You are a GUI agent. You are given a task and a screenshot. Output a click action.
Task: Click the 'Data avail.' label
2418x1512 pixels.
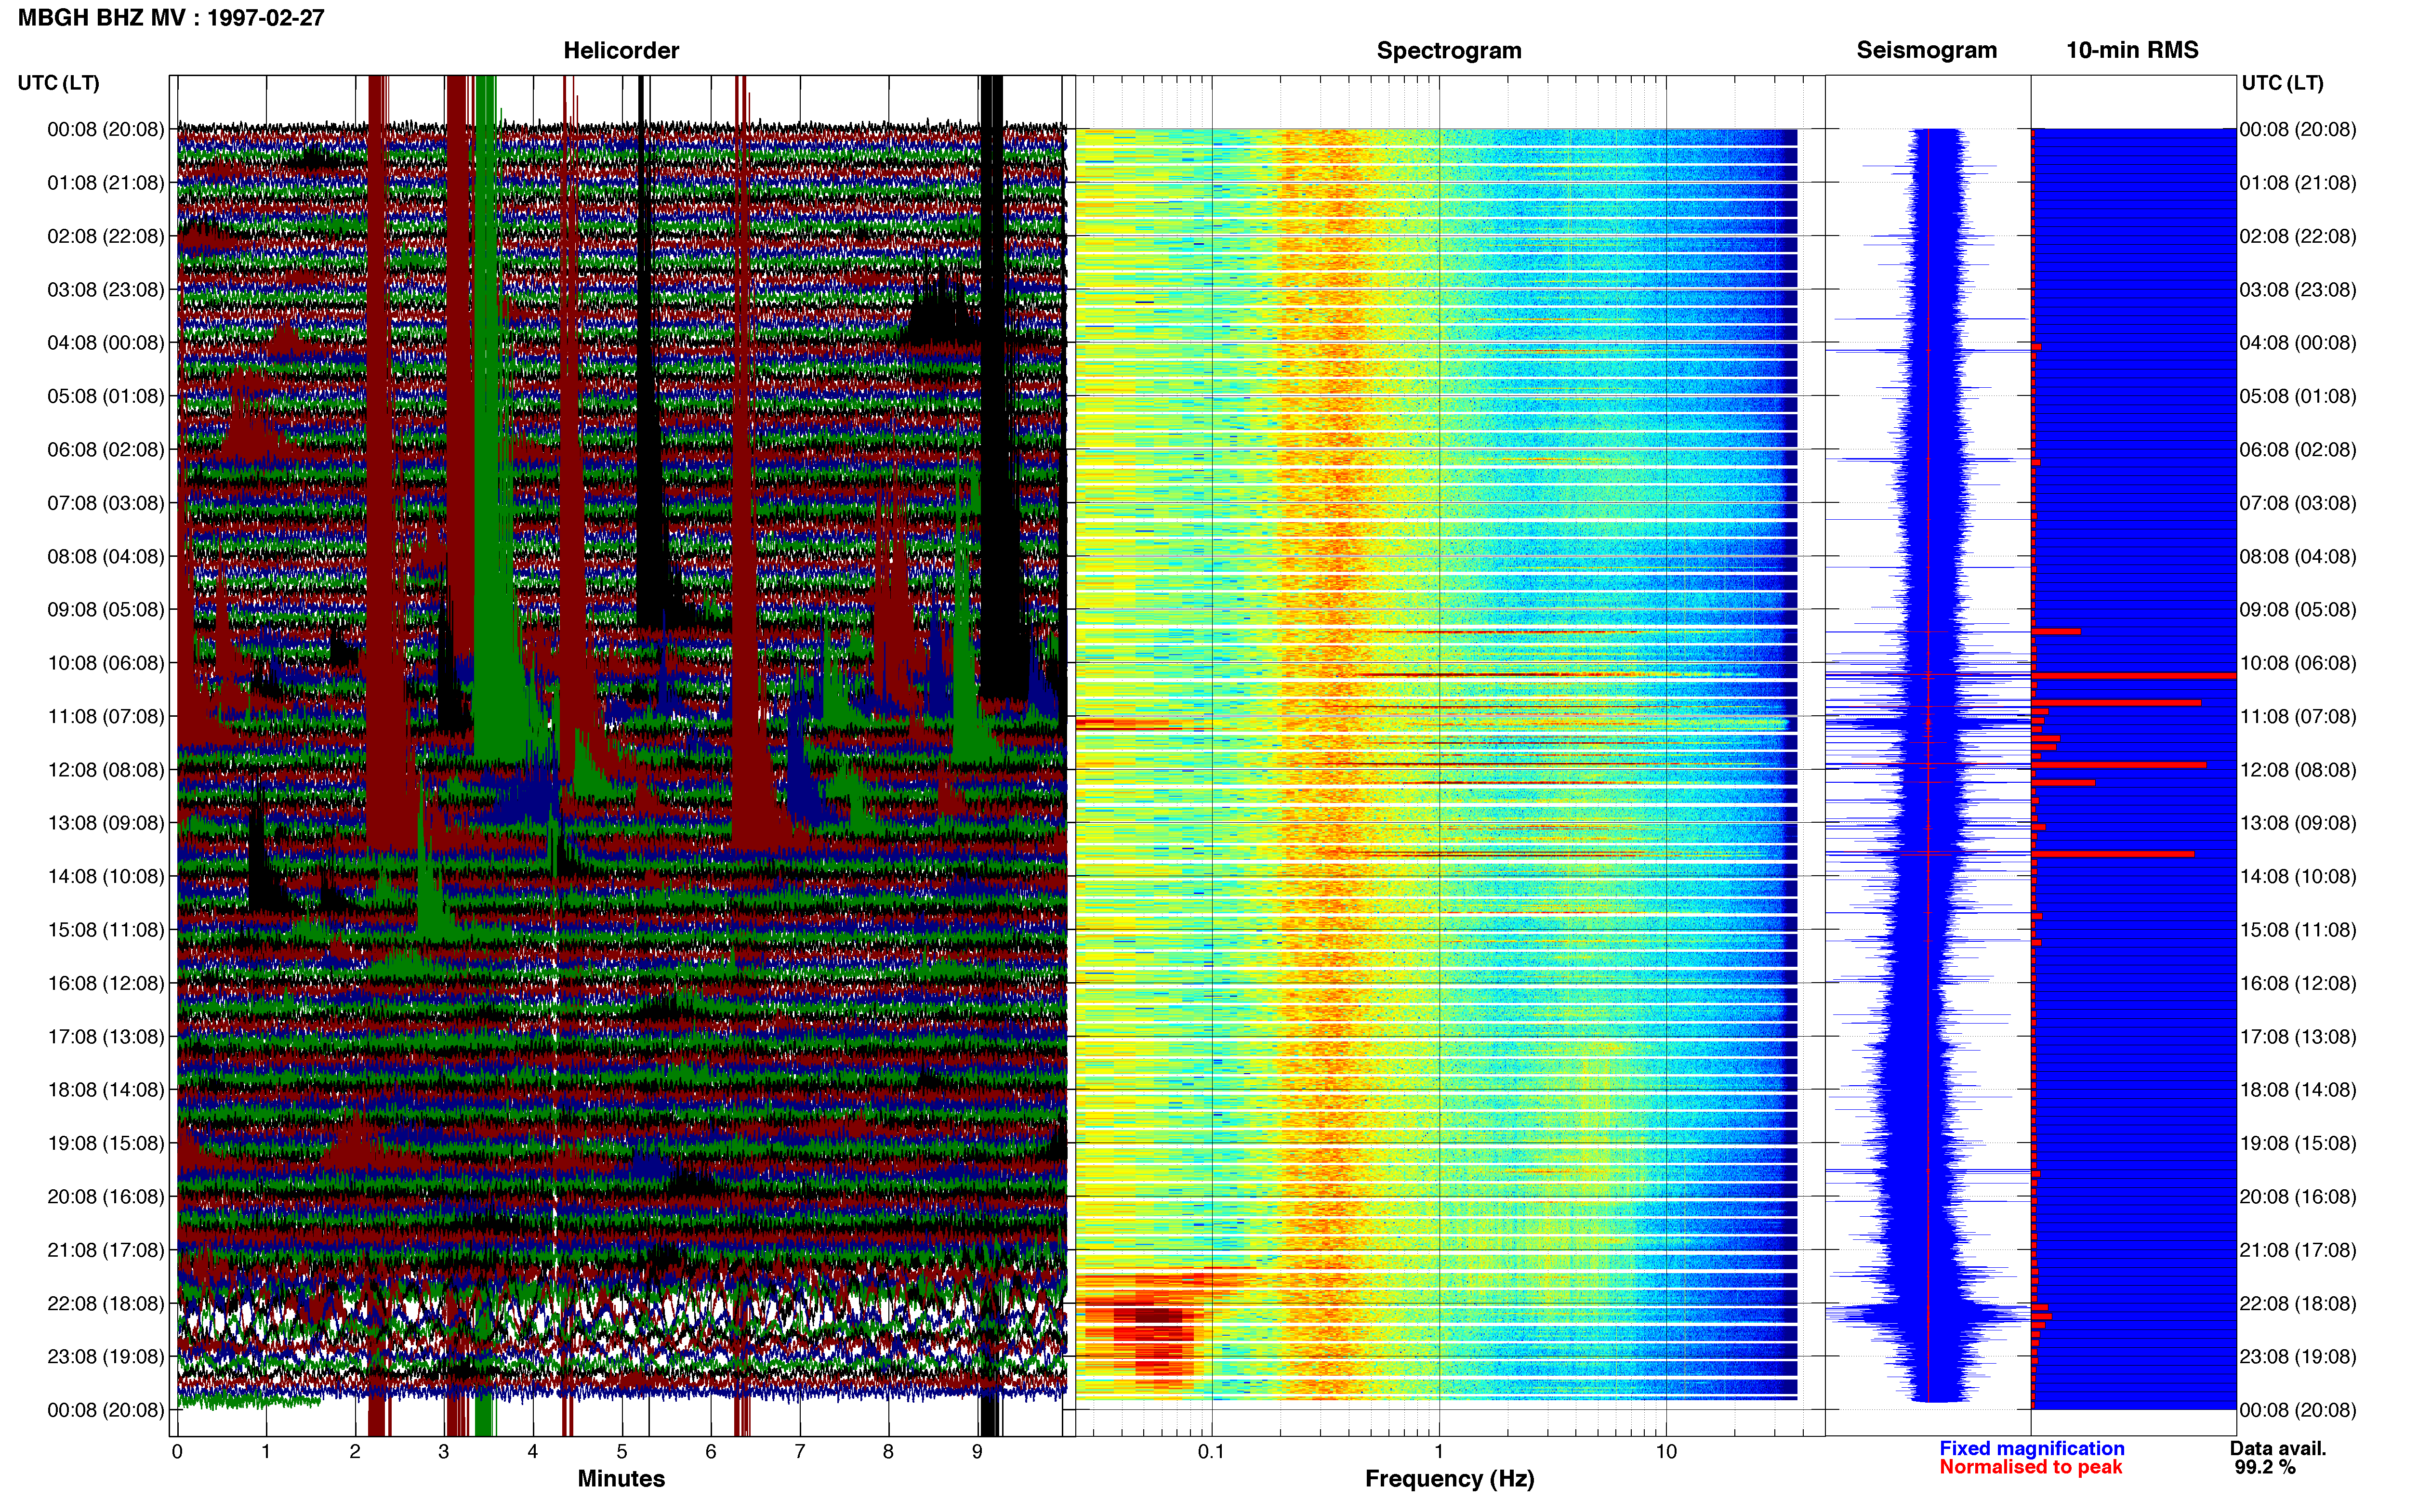(2278, 1448)
